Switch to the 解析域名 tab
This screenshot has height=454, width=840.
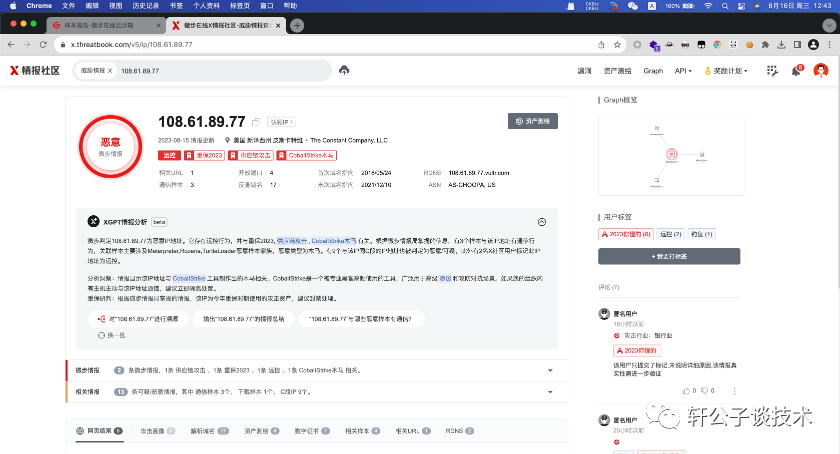pos(210,430)
